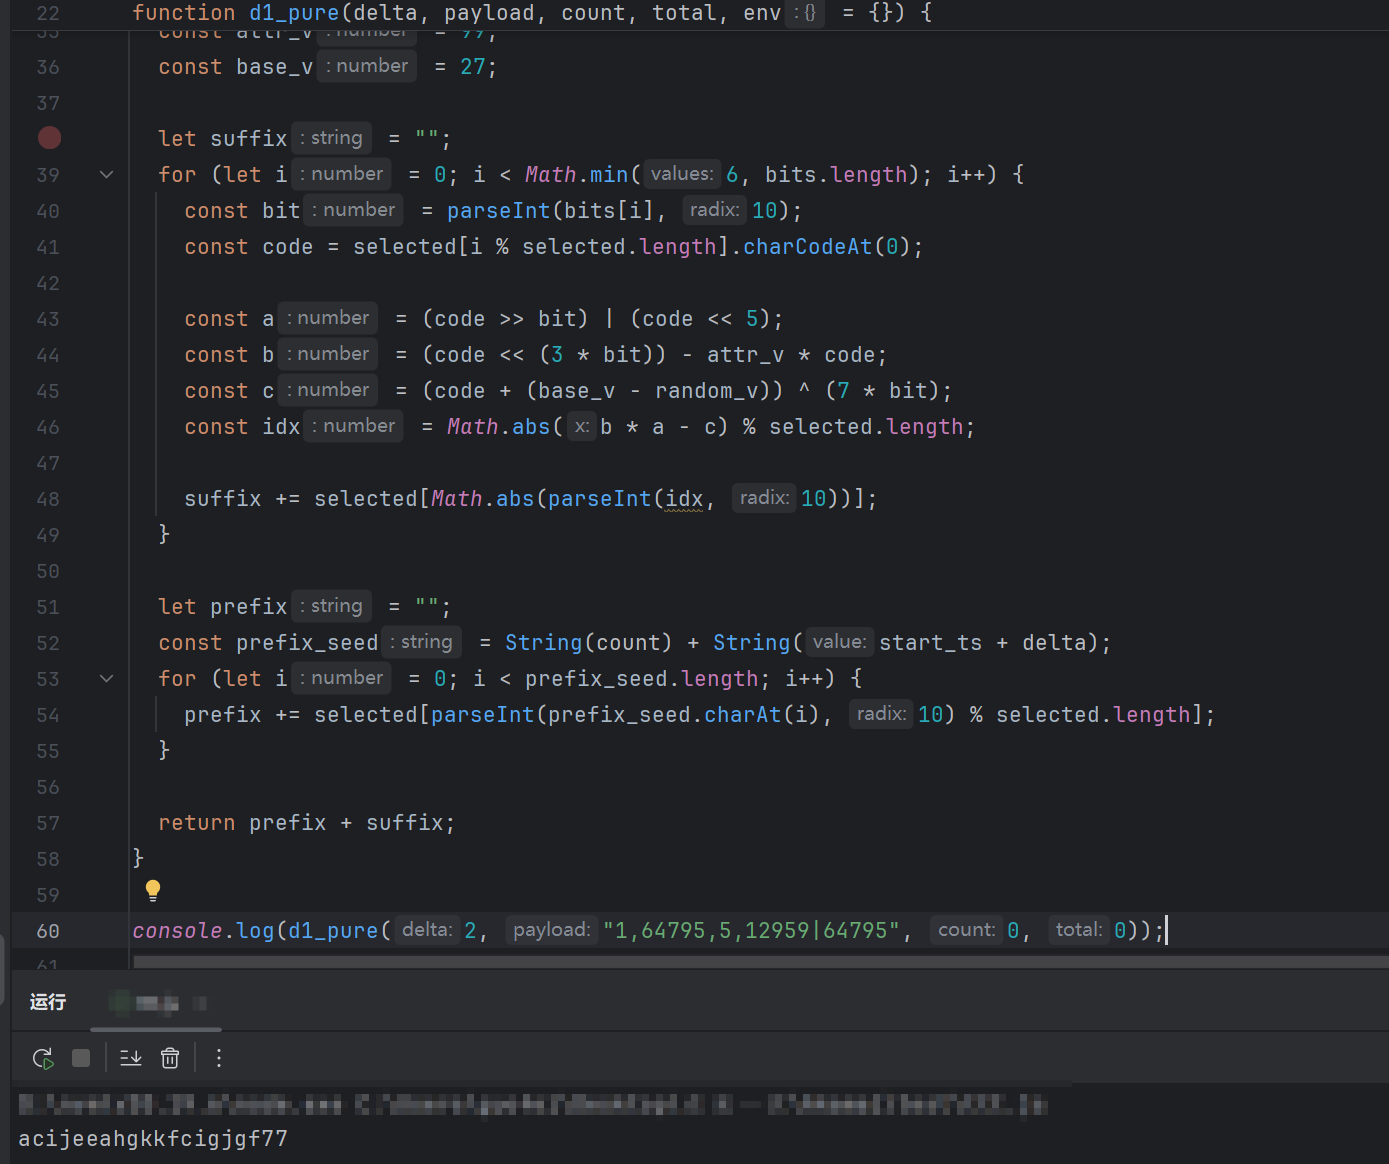Select the blurred run configuration tab
Image resolution: width=1389 pixels, height=1164 pixels.
point(157,1002)
